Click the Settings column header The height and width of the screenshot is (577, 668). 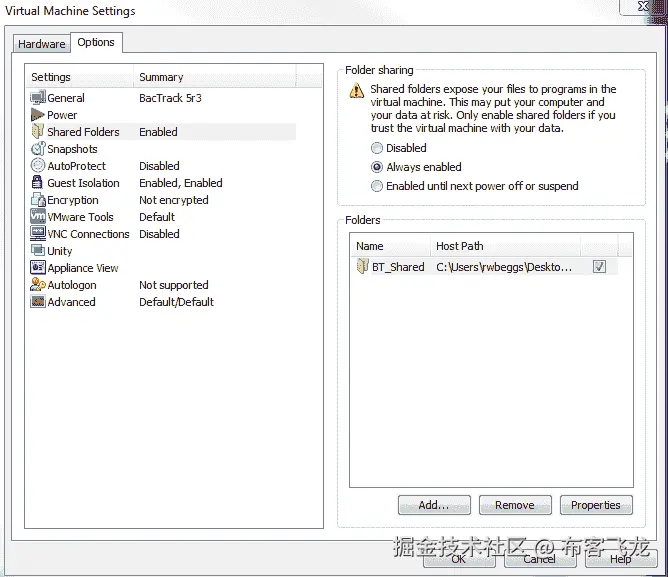point(79,77)
